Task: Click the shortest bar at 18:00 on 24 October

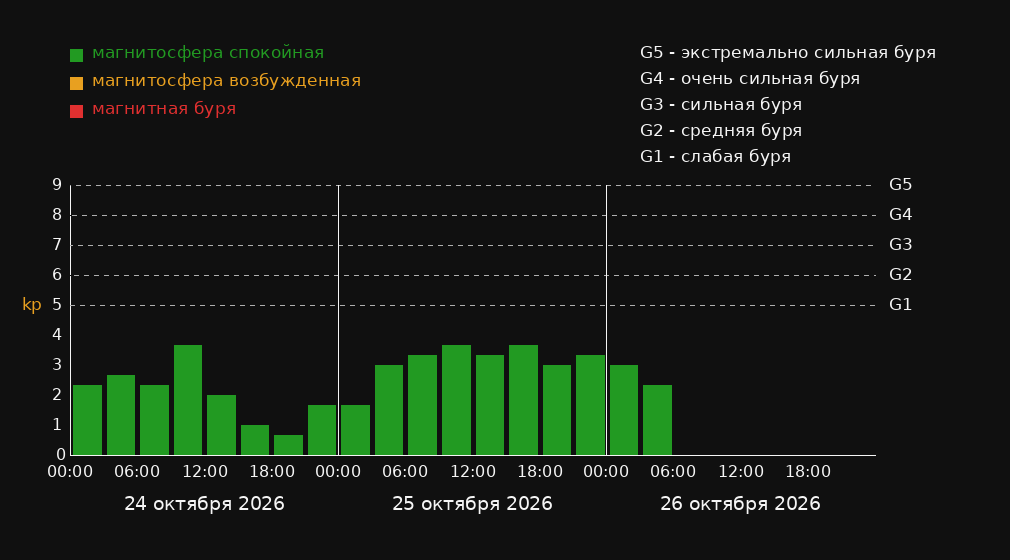Action: 289,445
